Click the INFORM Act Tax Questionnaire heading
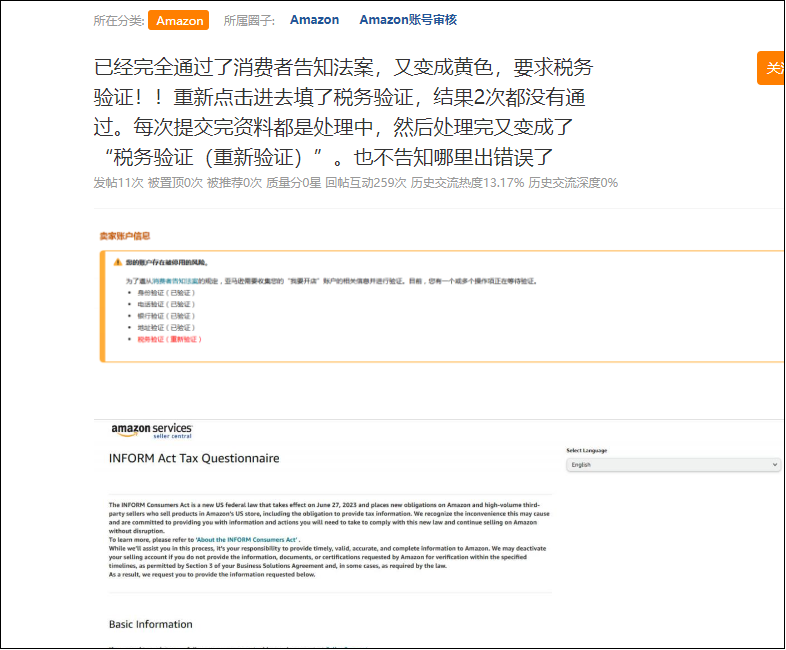This screenshot has width=786, height=650. click(194, 459)
